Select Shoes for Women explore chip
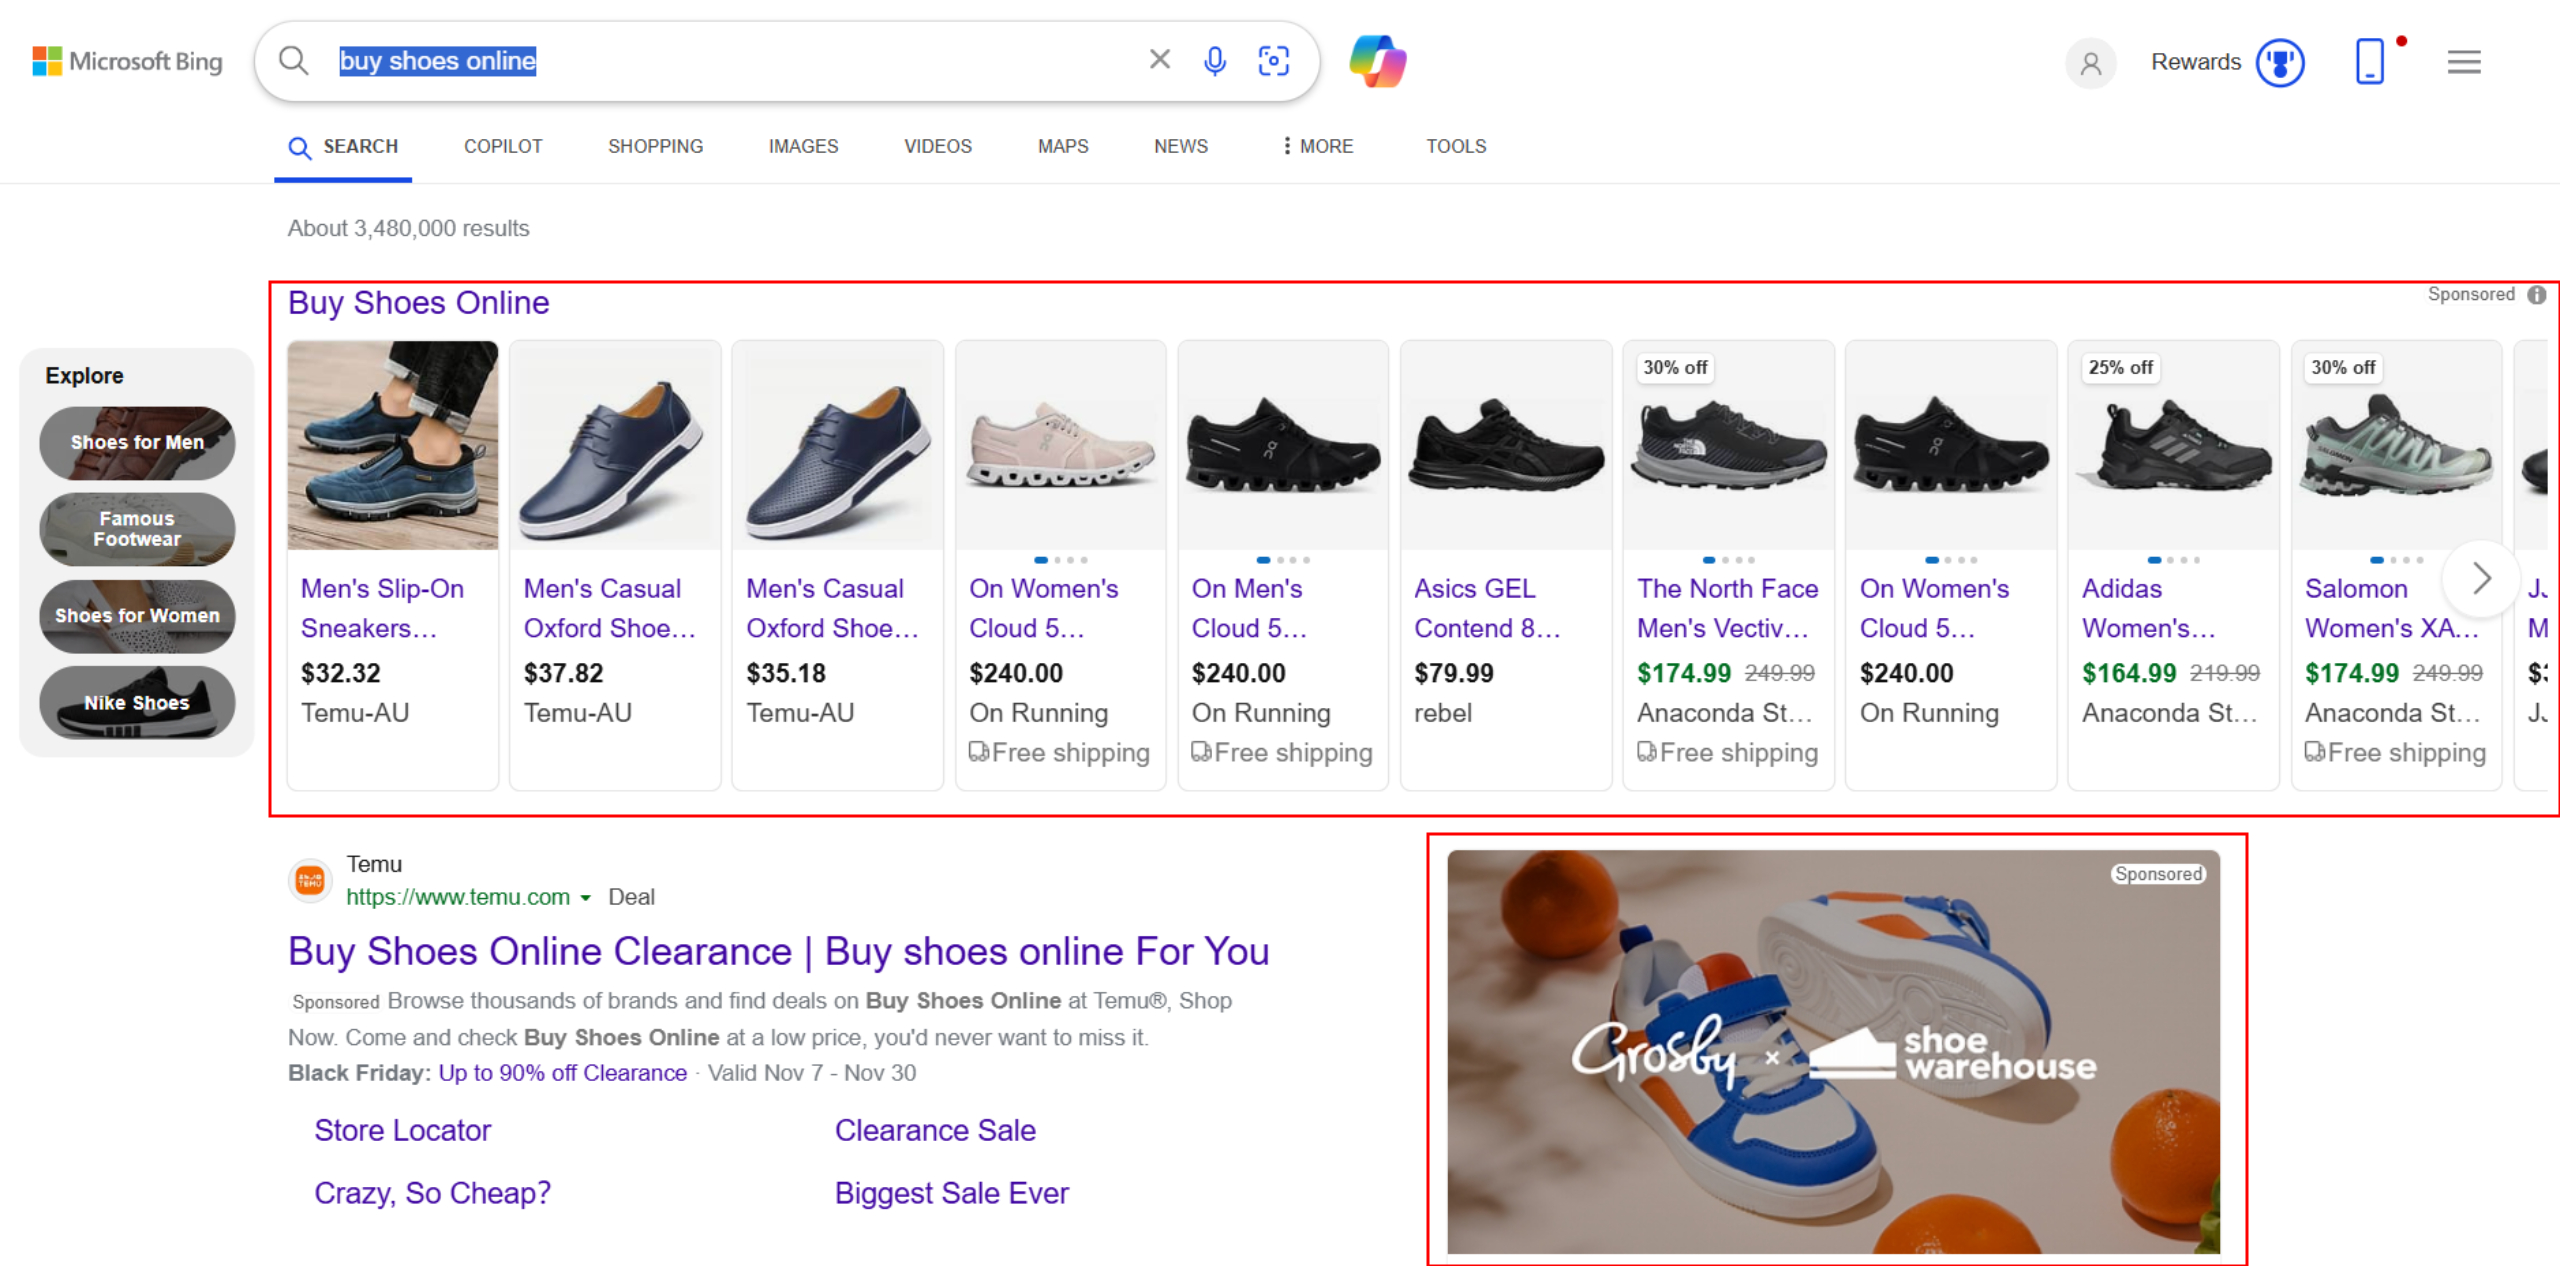The width and height of the screenshot is (2560, 1266). pos(137,616)
